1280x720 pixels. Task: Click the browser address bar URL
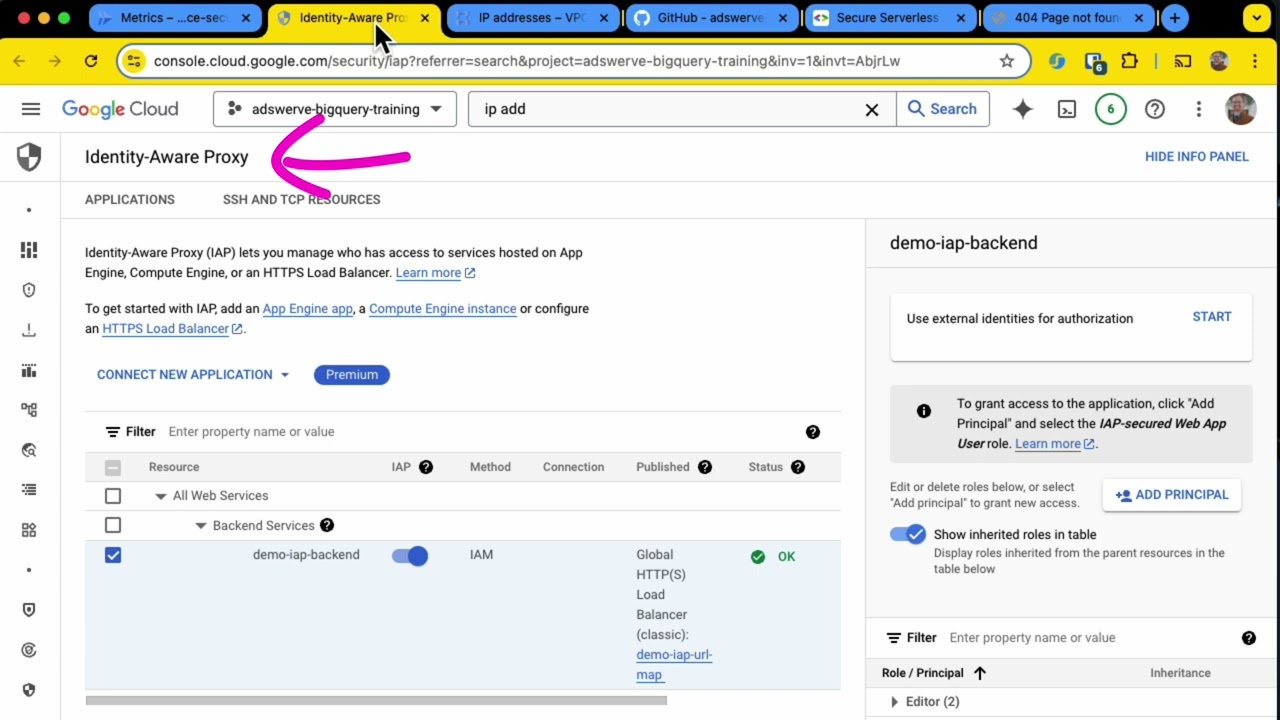pos(527,61)
